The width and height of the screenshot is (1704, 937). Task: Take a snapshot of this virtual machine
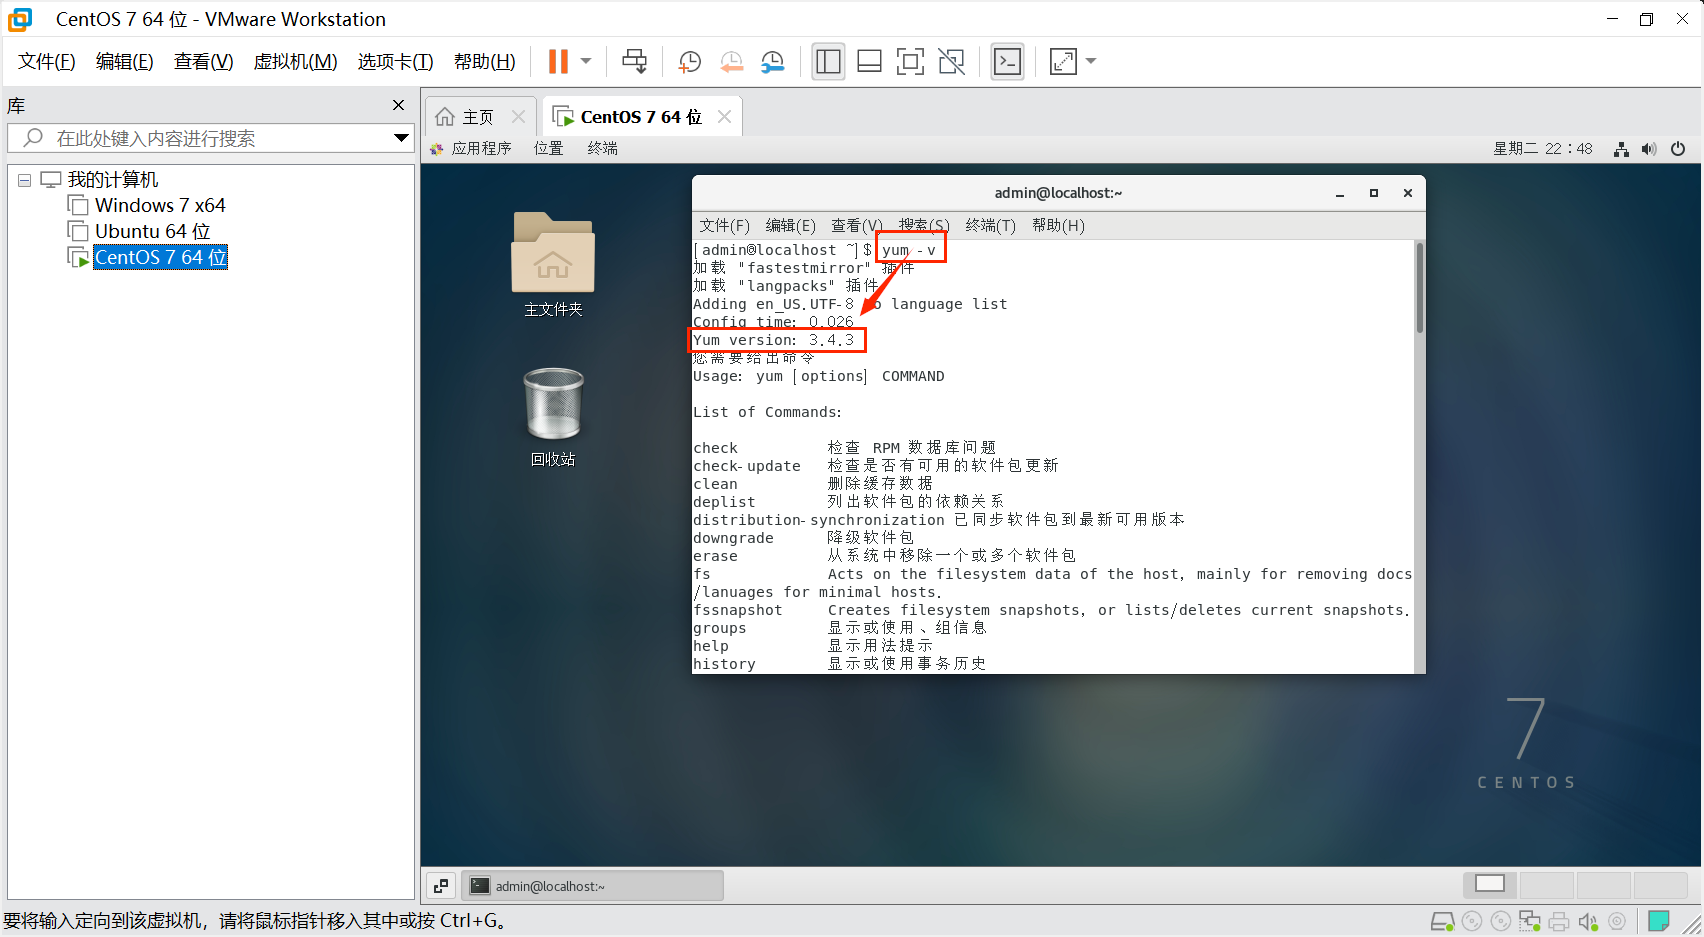689,62
